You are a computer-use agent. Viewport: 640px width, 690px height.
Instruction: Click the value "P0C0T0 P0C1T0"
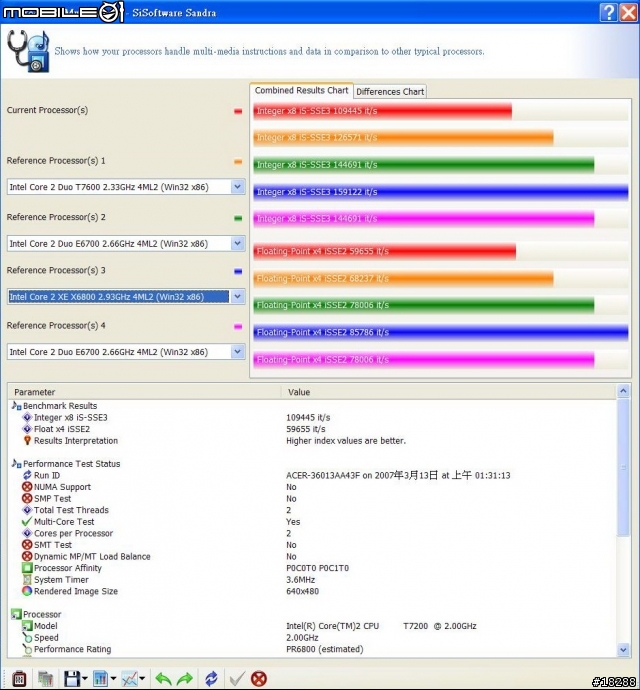[317, 568]
